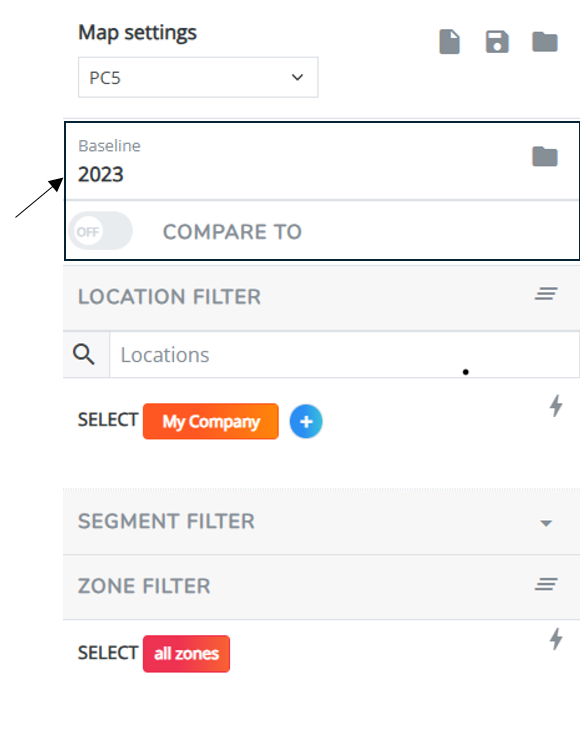The image size is (580, 731).
Task: Add a location with the blue plus button
Action: [x=306, y=421]
